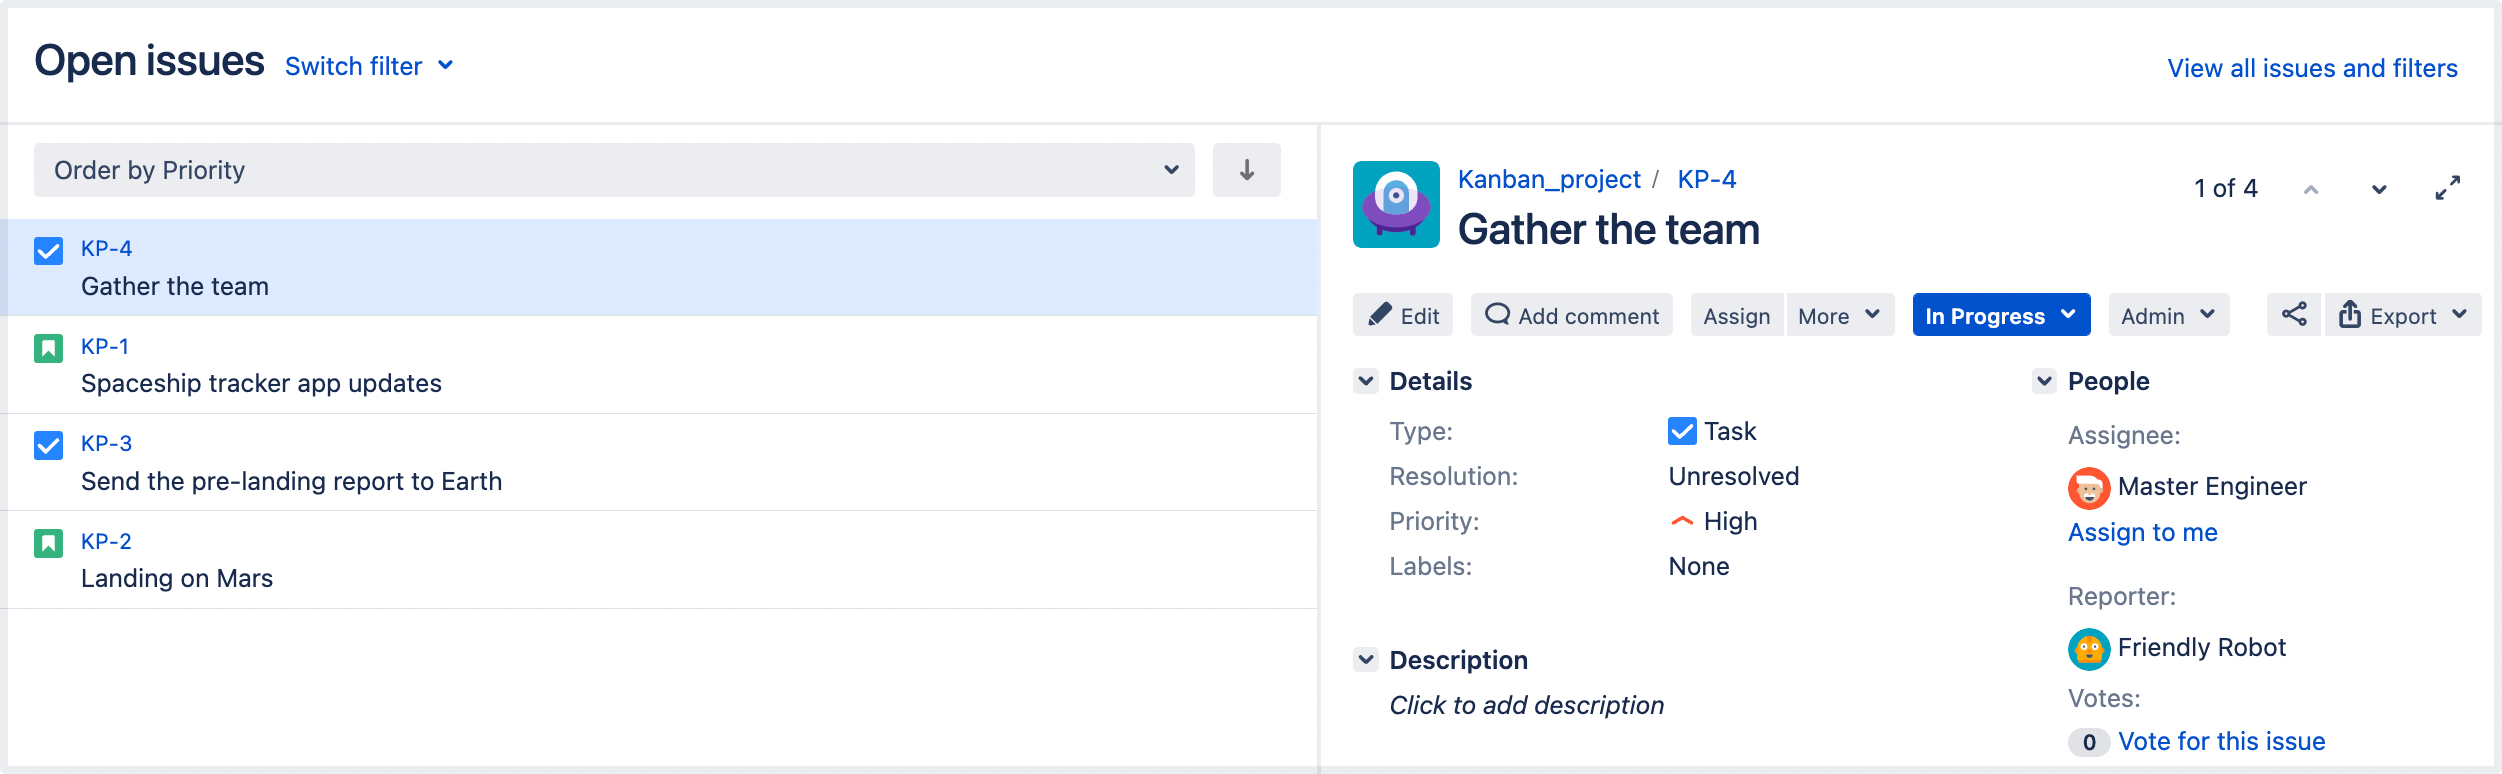Collapse the Details section

point(1366,381)
